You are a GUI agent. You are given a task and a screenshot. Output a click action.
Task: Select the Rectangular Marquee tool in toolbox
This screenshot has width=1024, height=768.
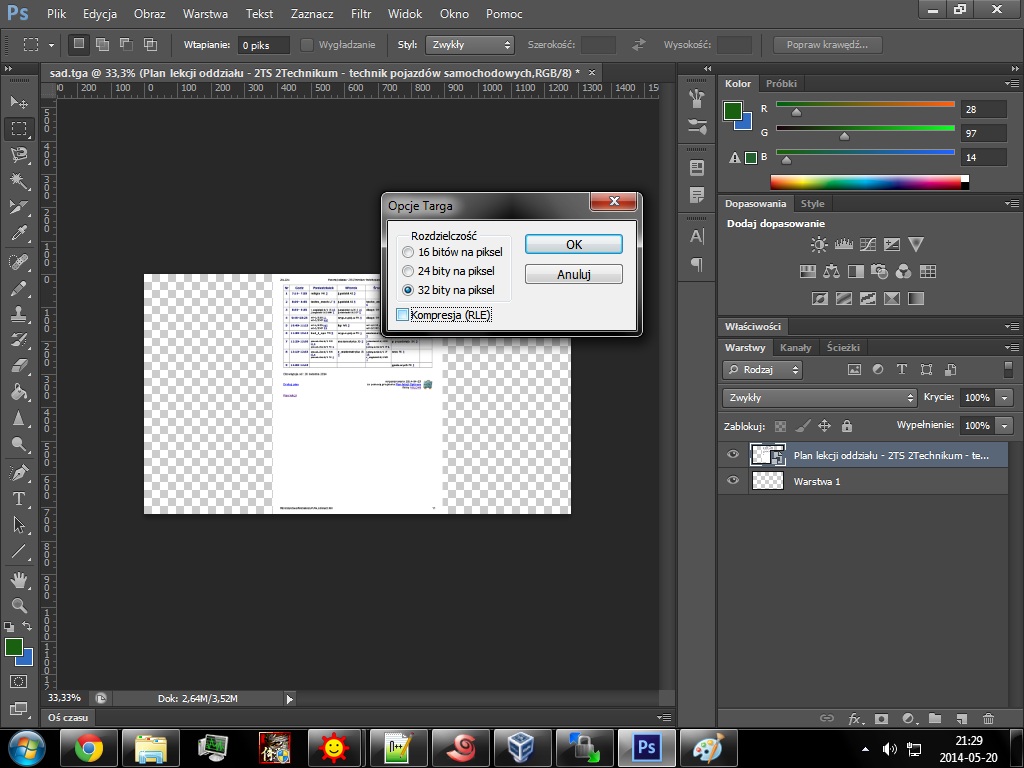[19, 129]
